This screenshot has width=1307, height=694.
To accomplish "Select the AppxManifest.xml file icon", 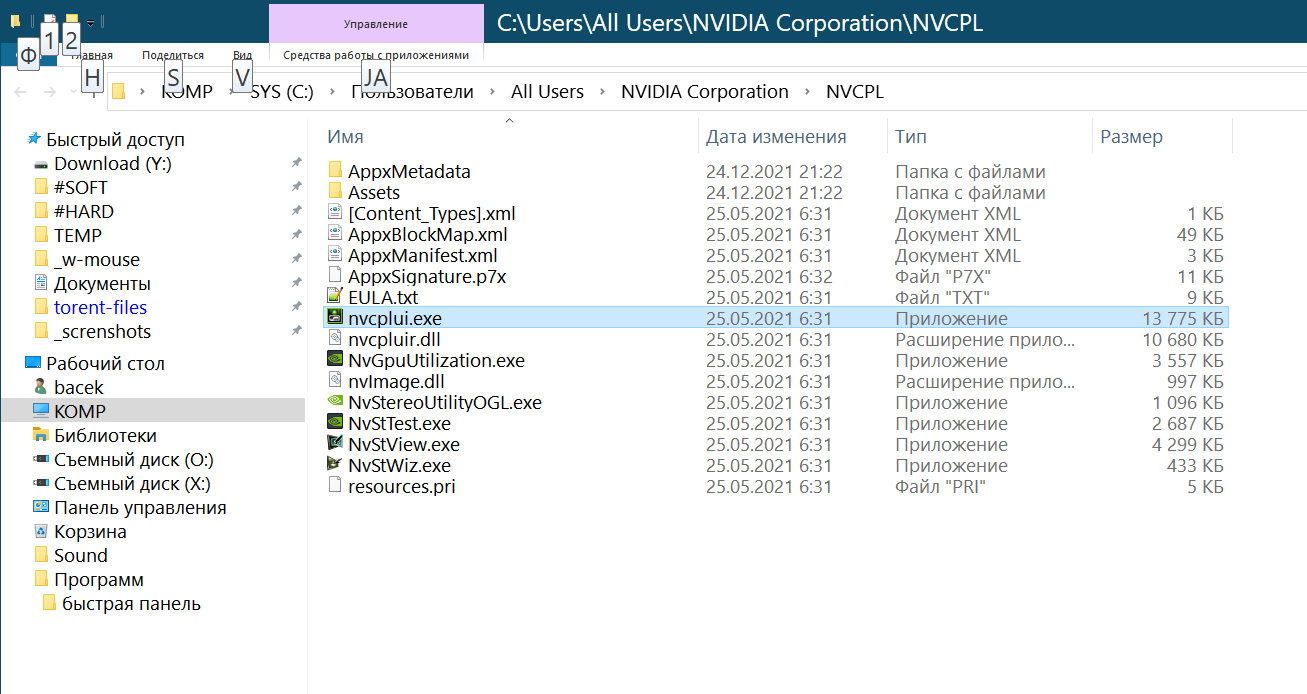I will click(336, 255).
